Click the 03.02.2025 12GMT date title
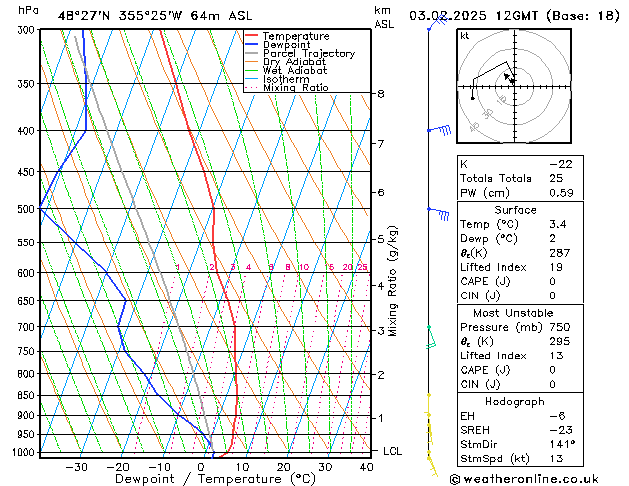 point(476,15)
